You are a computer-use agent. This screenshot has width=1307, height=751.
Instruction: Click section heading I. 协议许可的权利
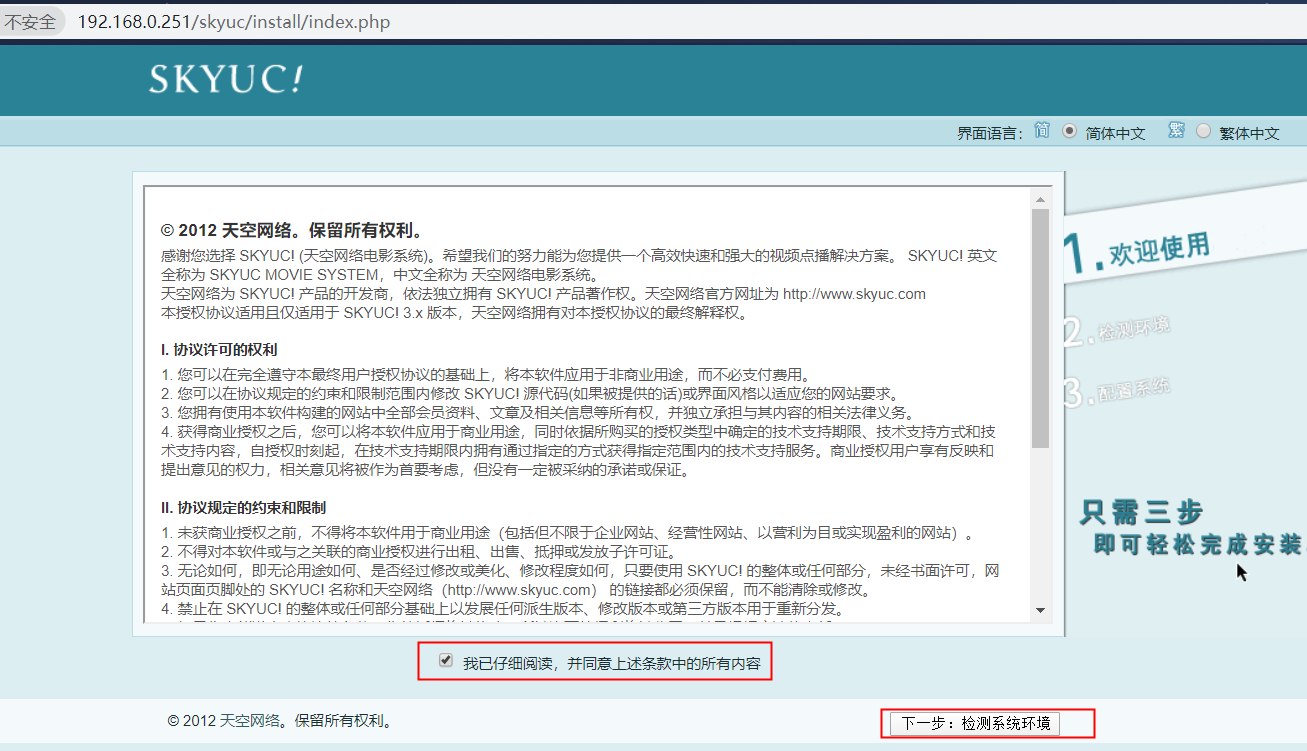click(x=219, y=350)
